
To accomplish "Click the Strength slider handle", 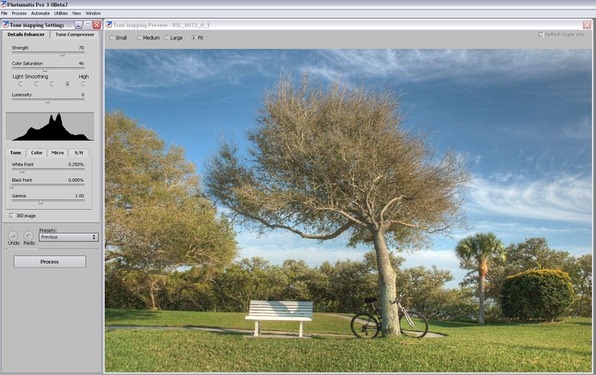I will (x=63, y=54).
